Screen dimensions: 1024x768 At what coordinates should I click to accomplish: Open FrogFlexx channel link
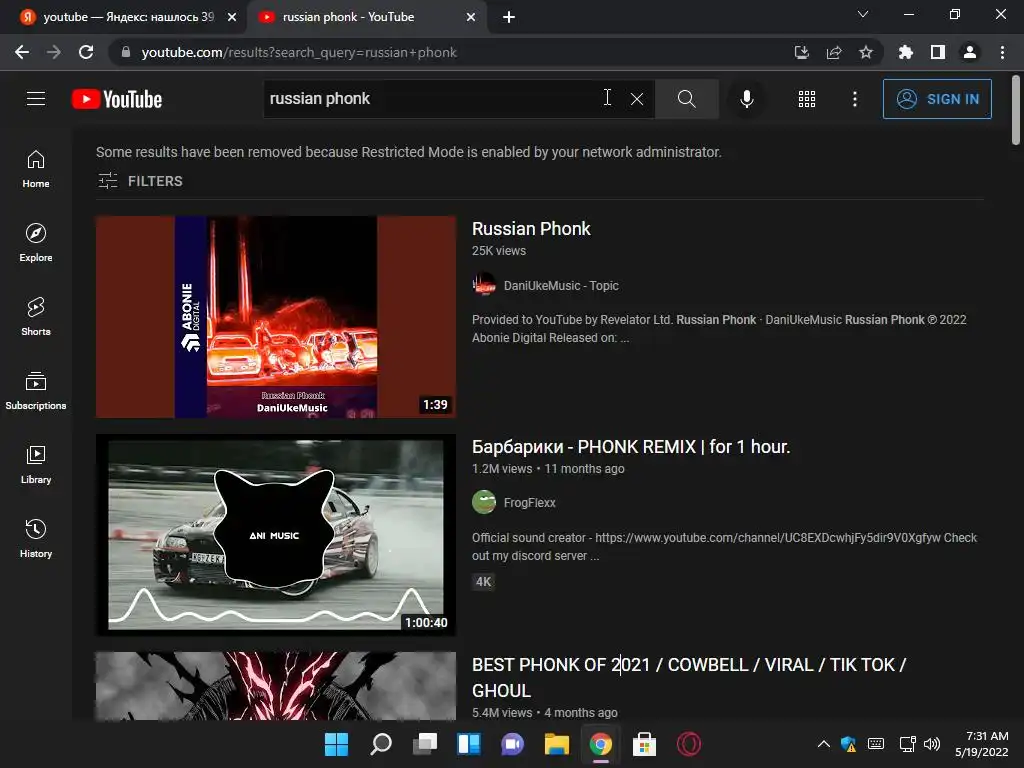coord(530,503)
